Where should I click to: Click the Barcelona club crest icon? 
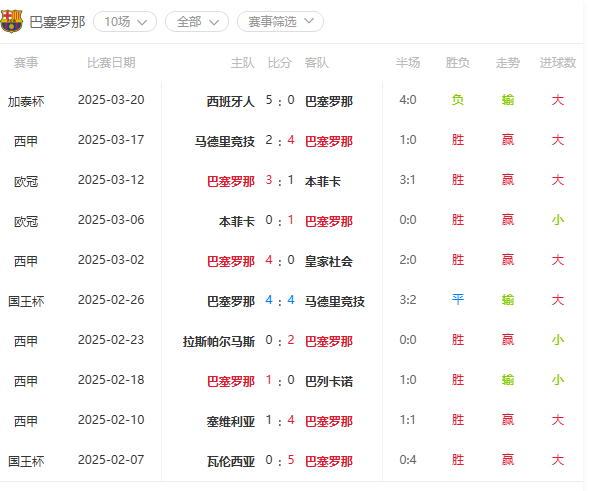[12, 21]
